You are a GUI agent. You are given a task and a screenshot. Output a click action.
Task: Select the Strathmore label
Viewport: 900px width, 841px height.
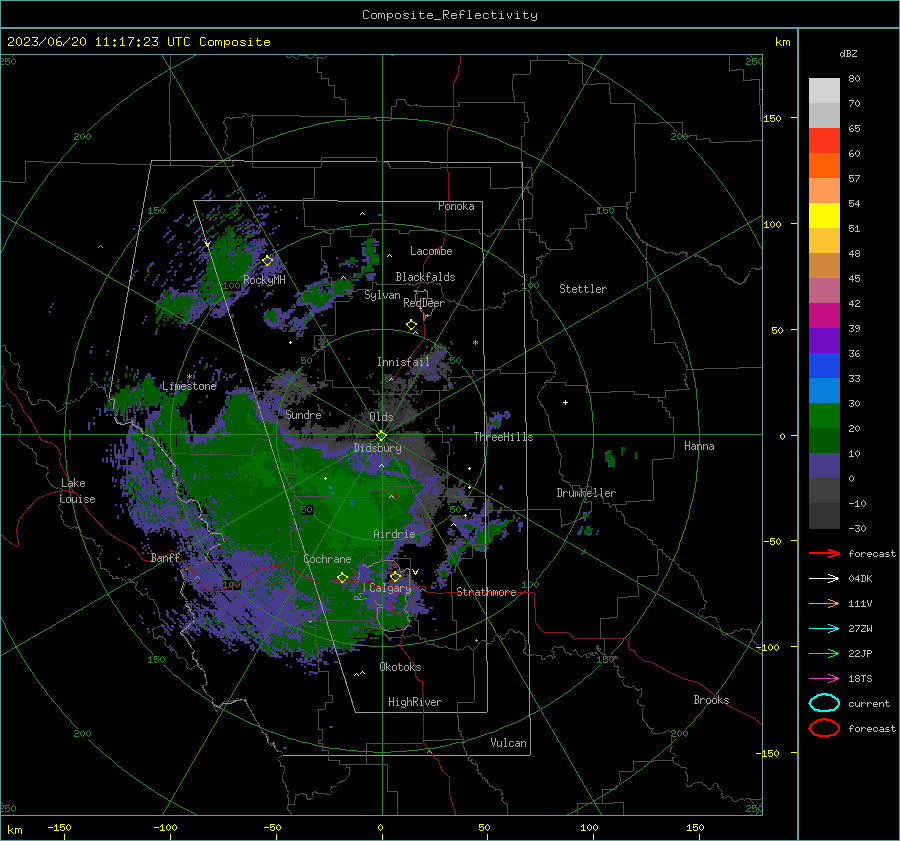tap(486, 592)
